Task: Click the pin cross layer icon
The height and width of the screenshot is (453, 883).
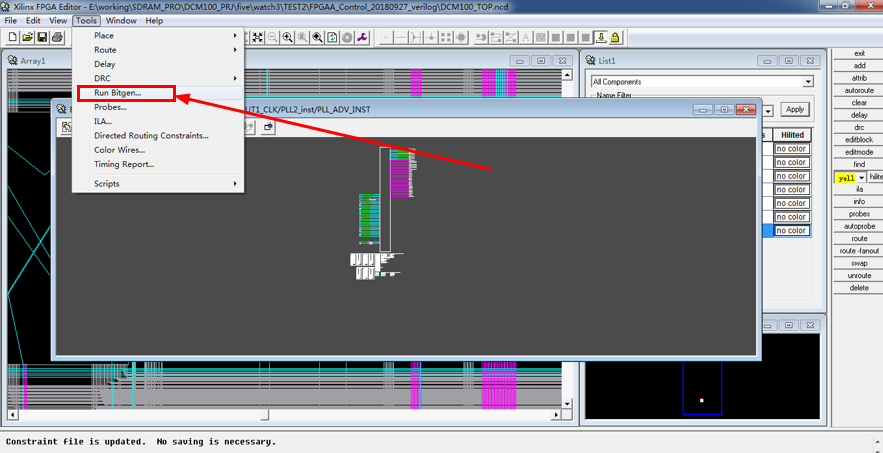Action: point(431,38)
